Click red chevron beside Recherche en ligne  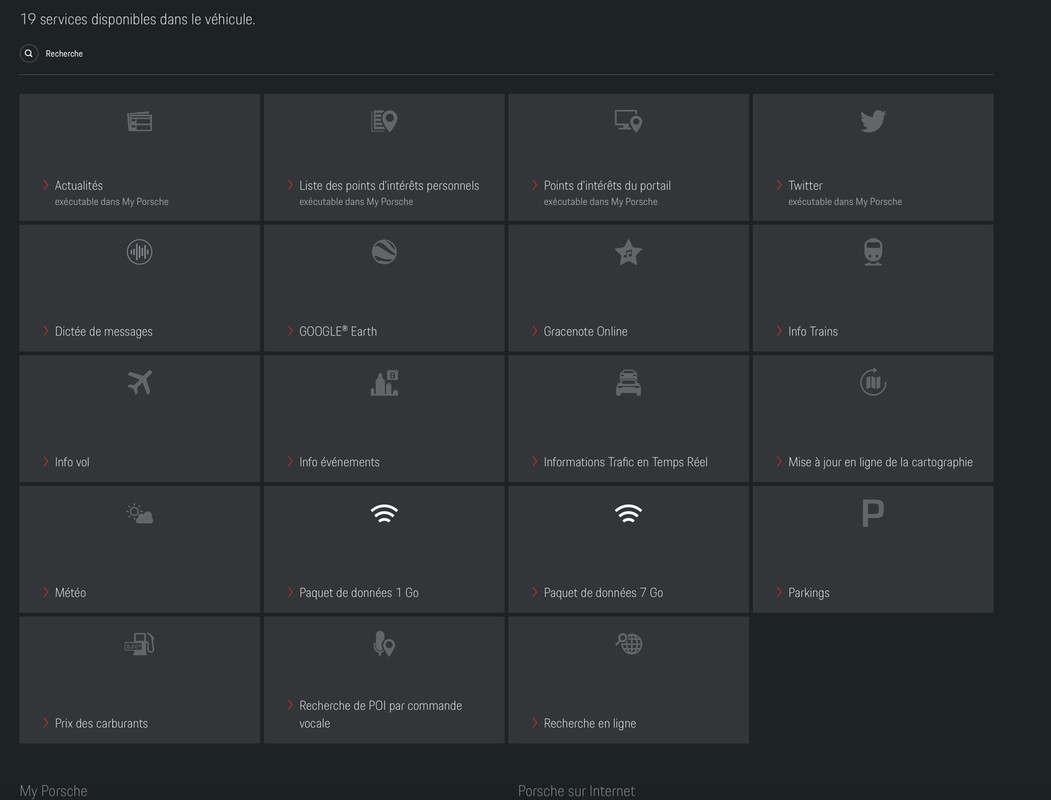tap(534, 722)
